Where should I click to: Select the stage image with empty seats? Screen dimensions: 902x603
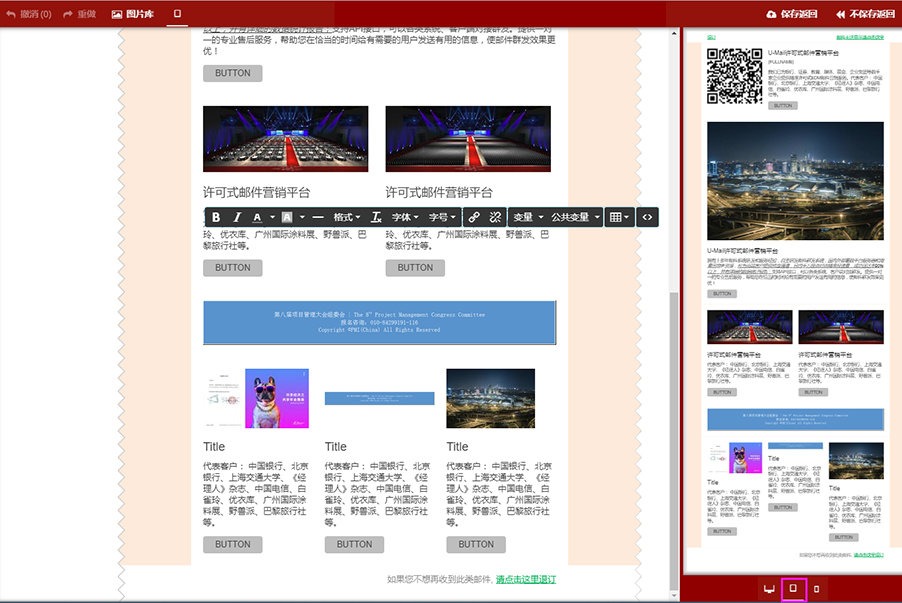468,139
